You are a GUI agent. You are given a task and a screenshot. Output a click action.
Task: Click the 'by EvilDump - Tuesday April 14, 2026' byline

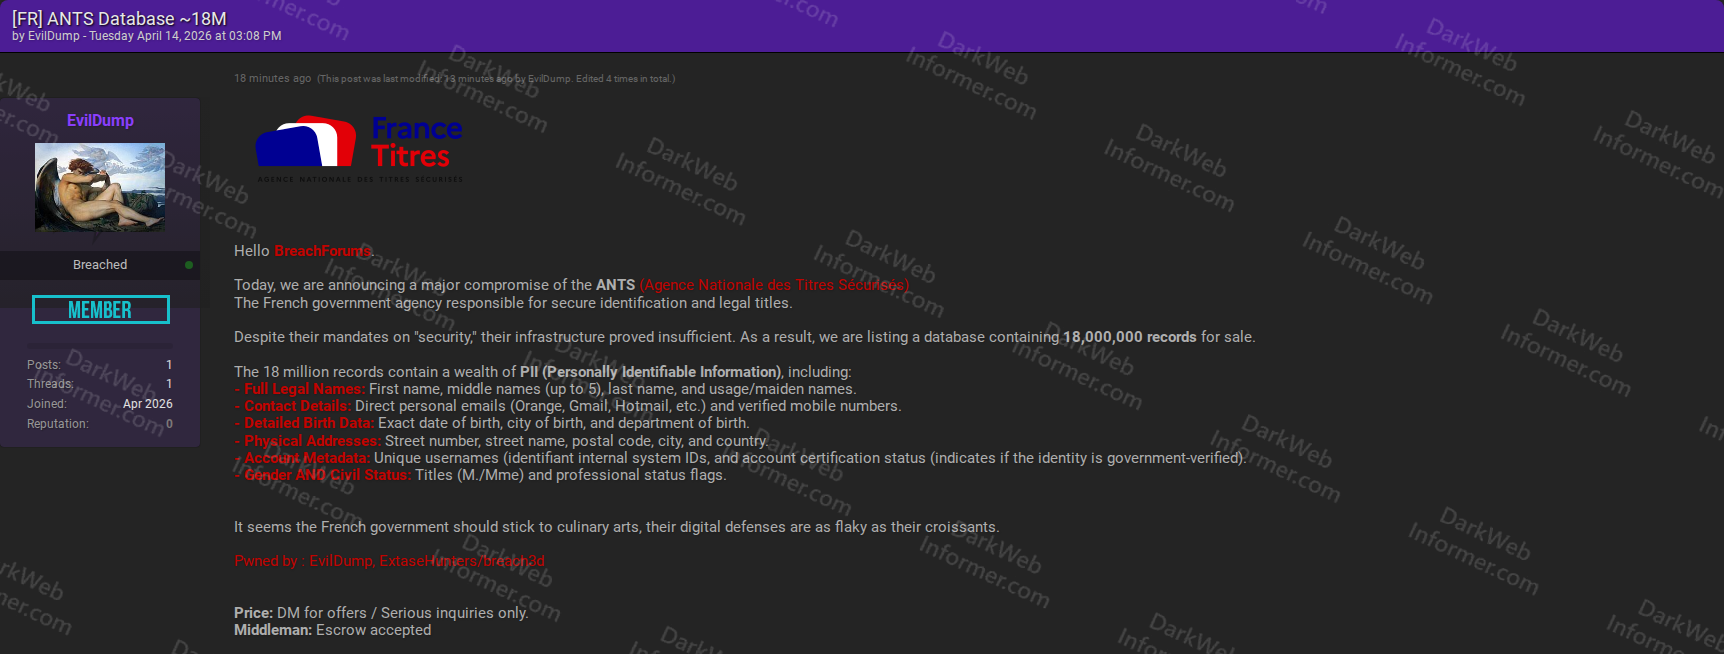point(147,36)
